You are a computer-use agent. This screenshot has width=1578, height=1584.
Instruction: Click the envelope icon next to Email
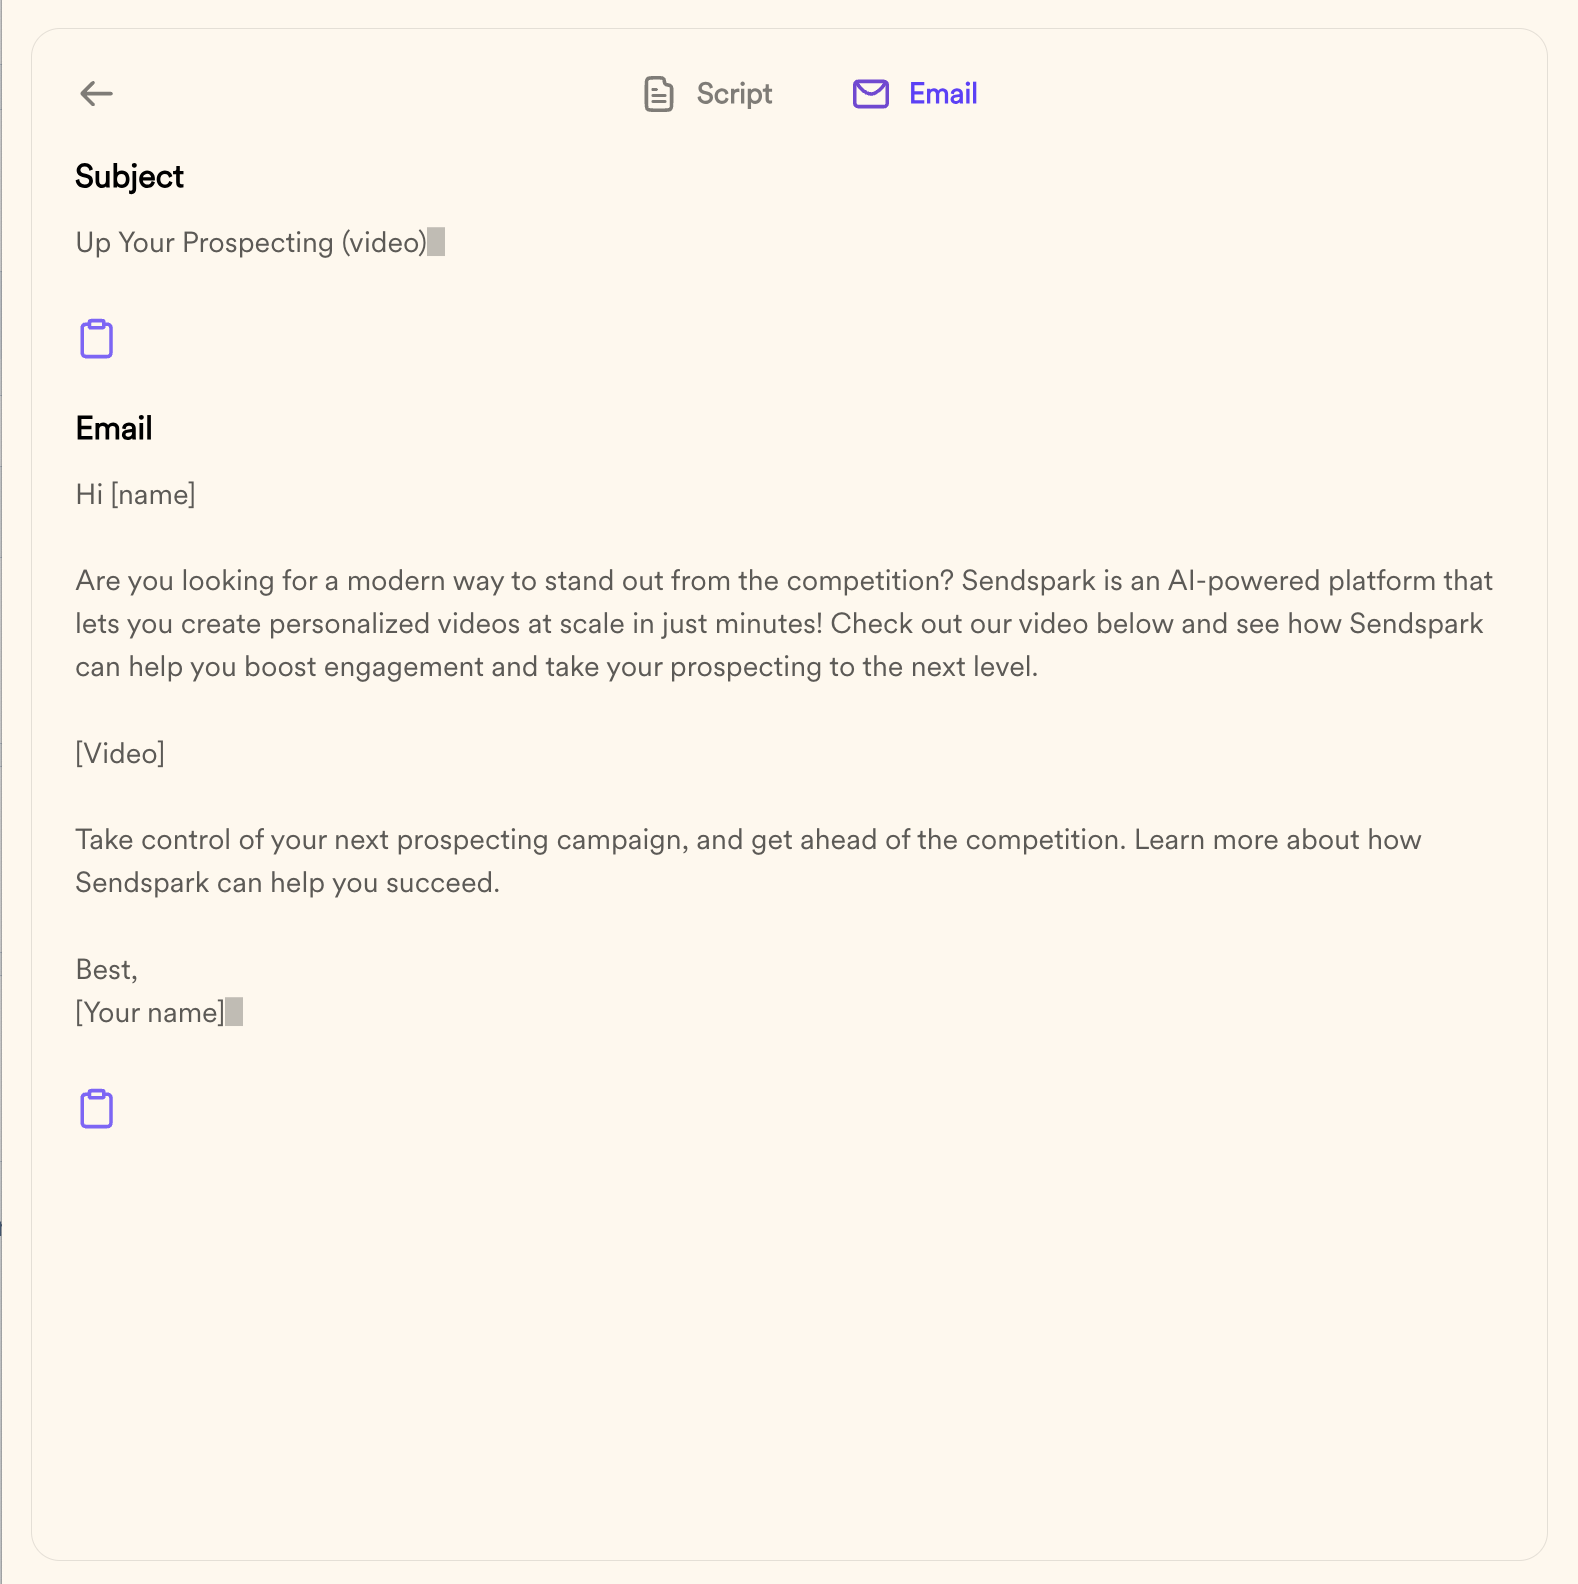[869, 94]
